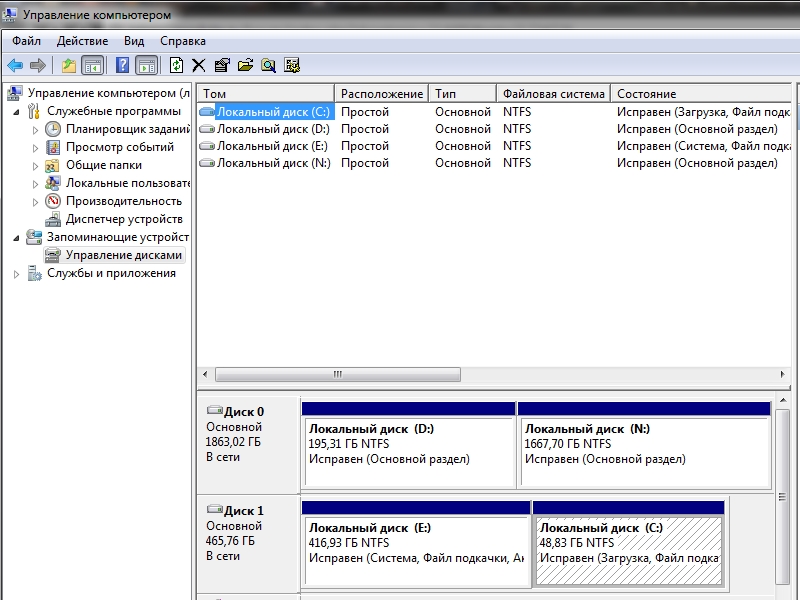This screenshot has width=800, height=600.
Task: Click the Производительность icon
Action: pos(53,201)
